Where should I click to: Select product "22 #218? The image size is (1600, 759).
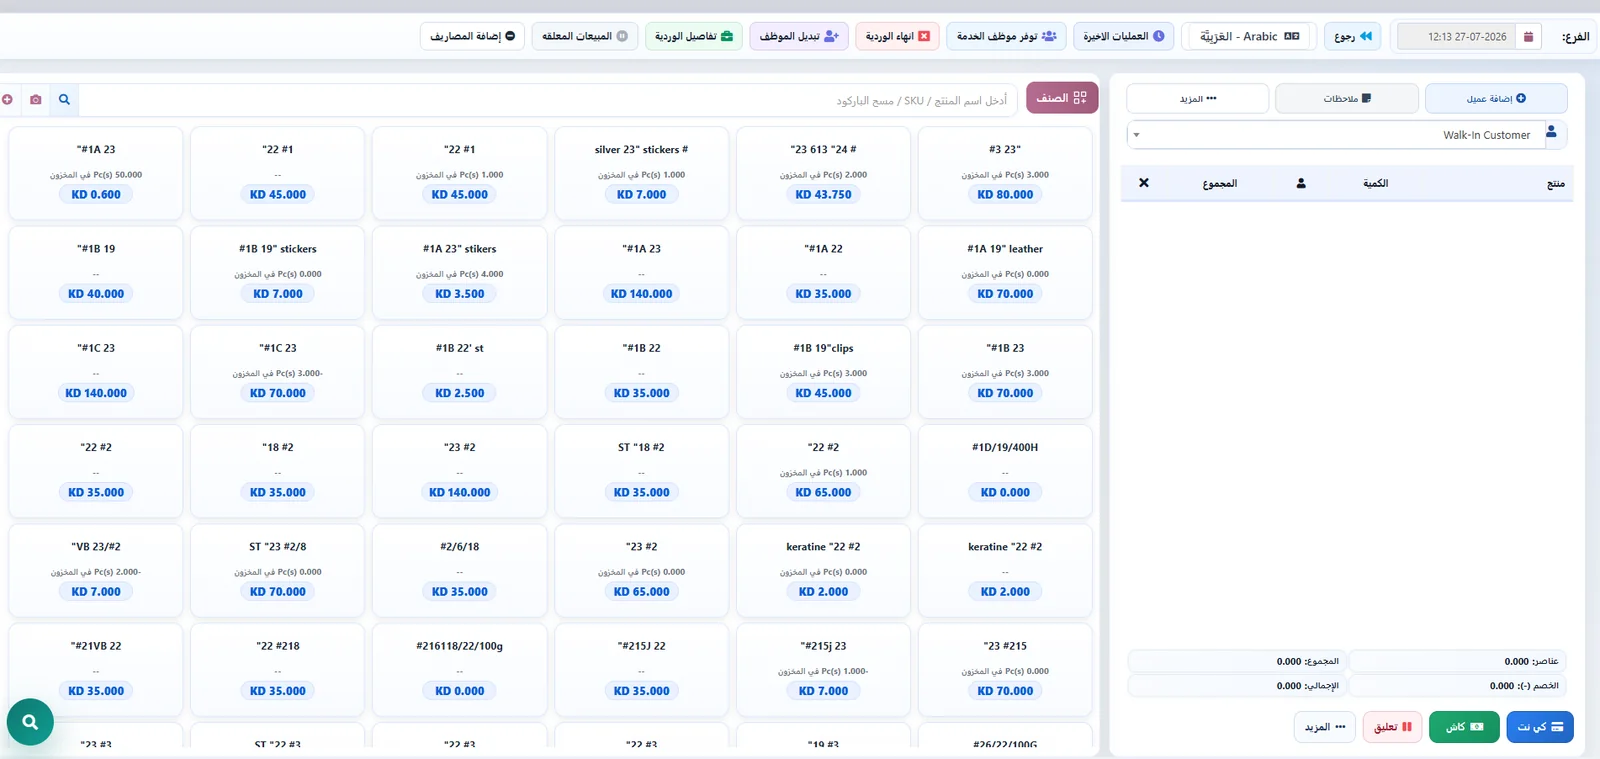click(277, 669)
